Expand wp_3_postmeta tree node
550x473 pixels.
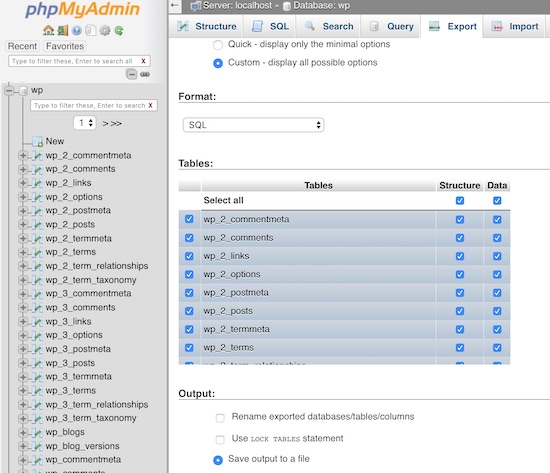click(23, 349)
